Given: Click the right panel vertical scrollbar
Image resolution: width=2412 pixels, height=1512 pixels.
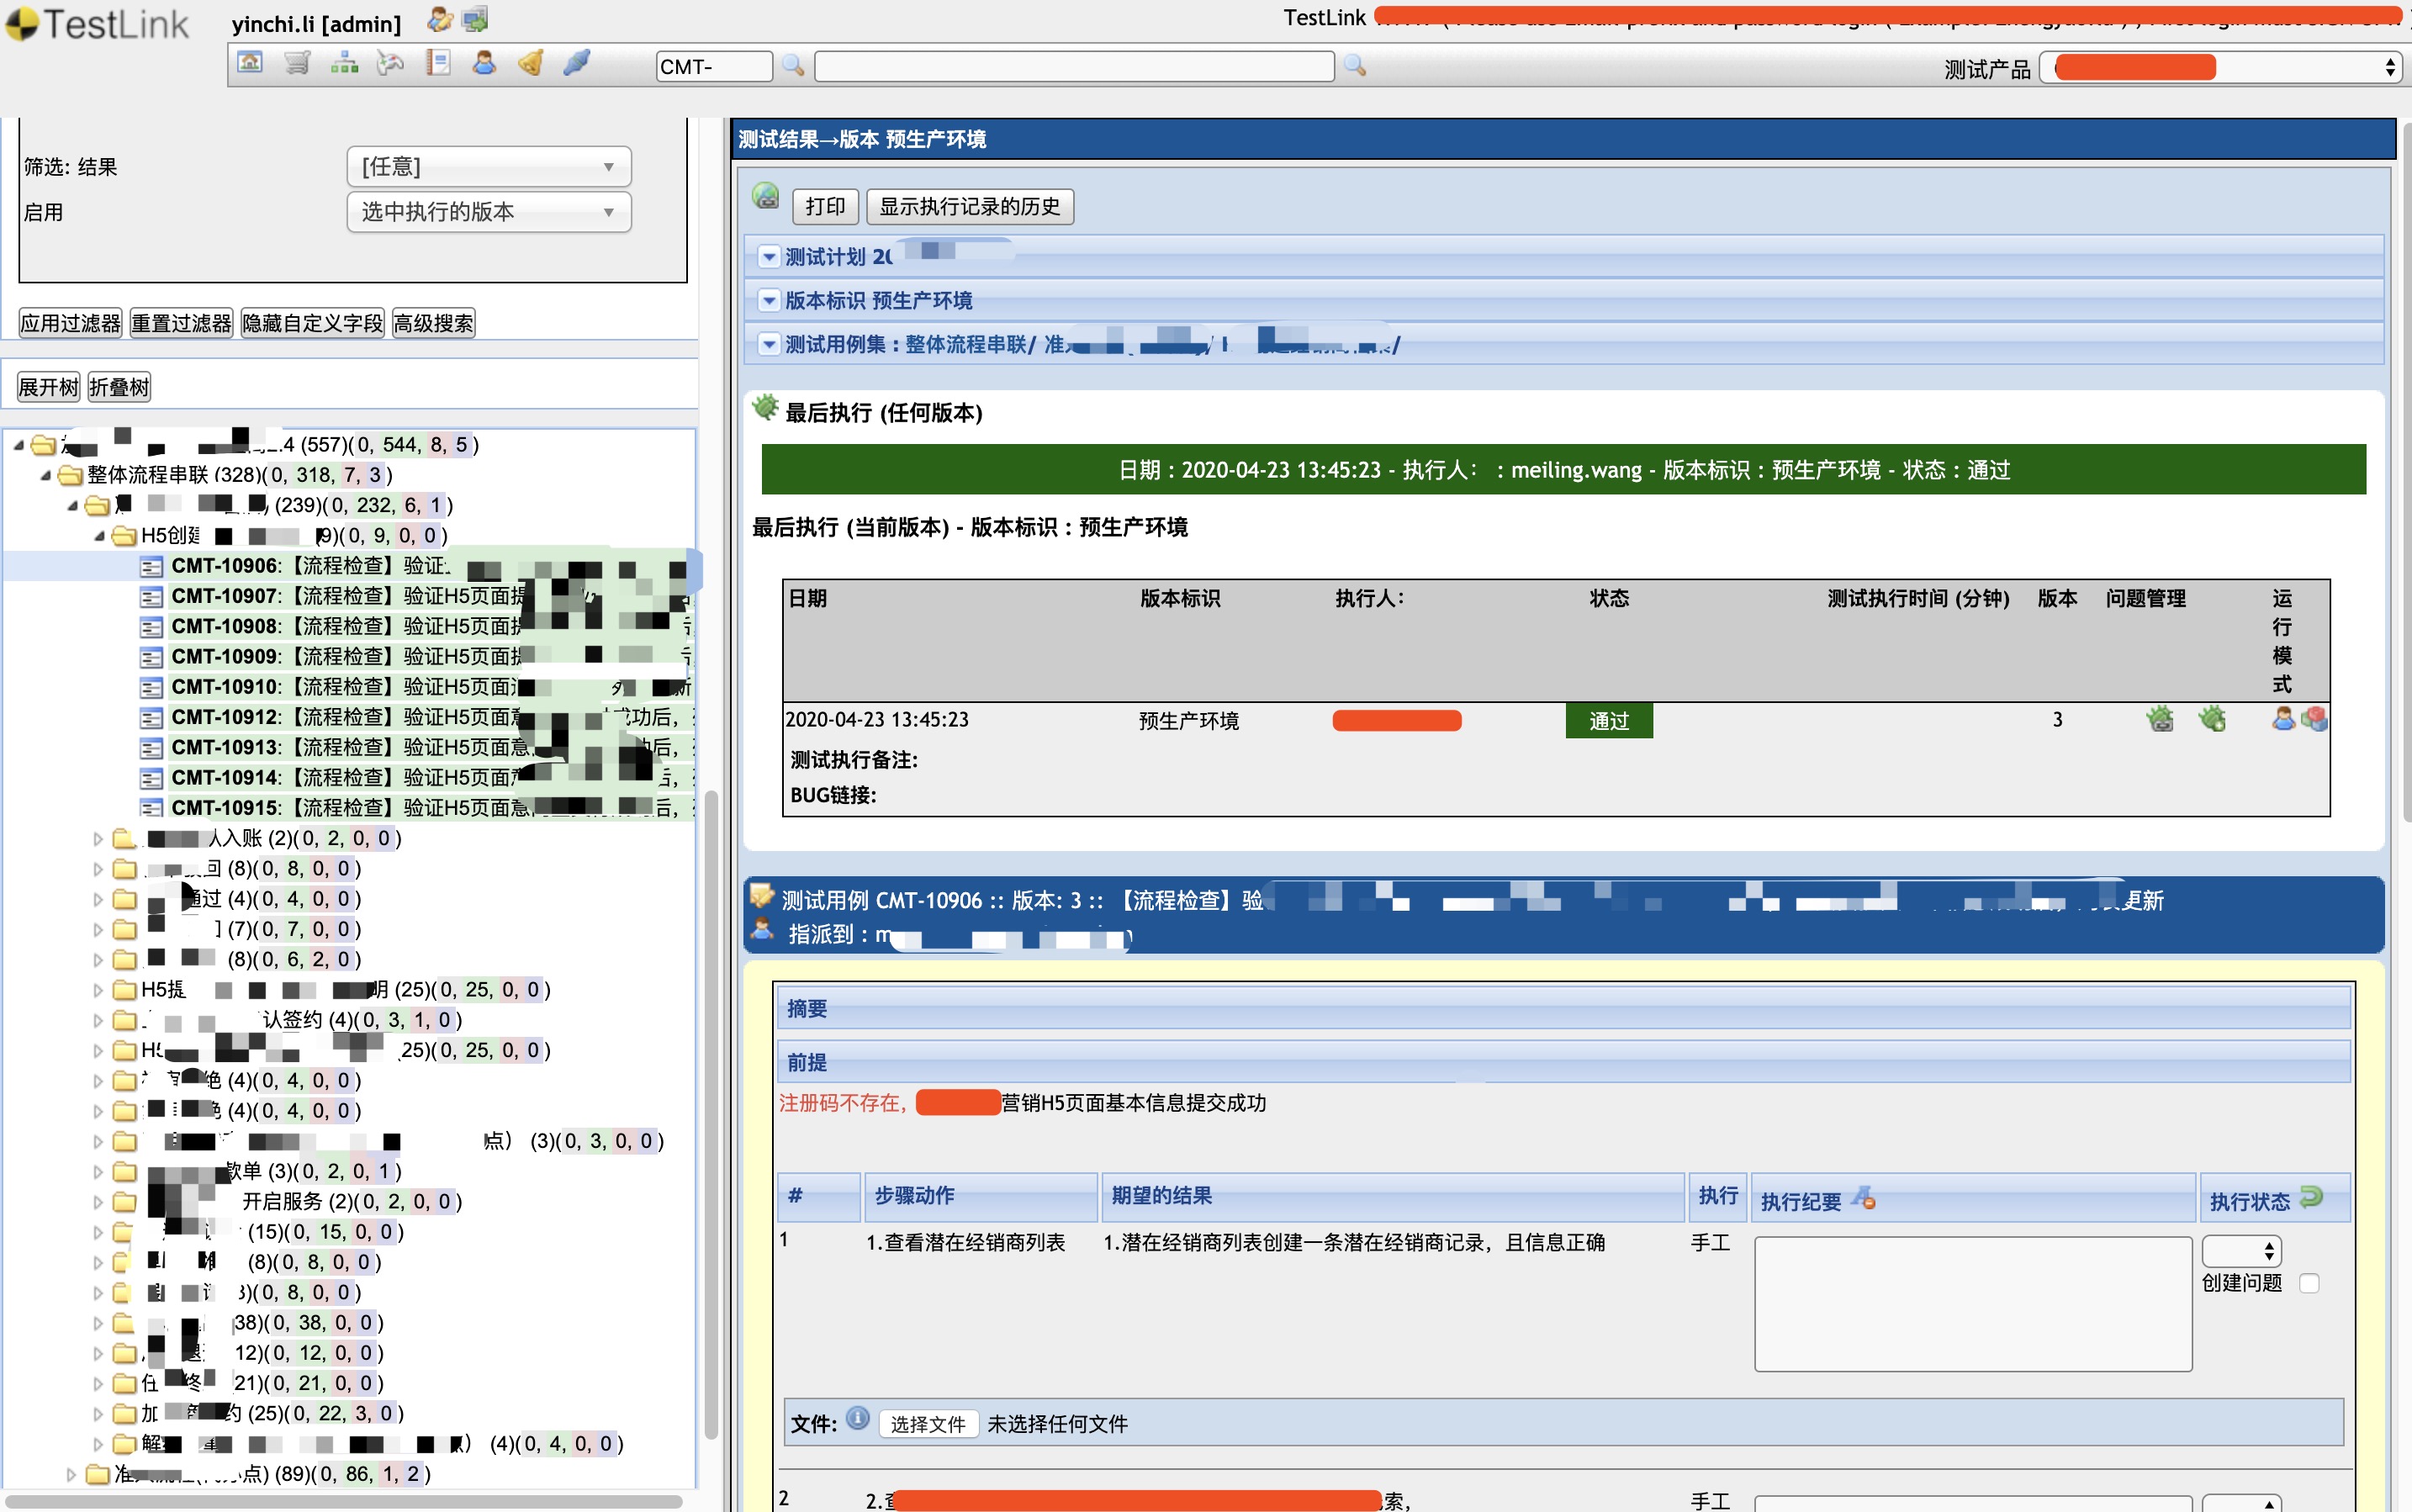Looking at the screenshot, I should pyautogui.click(x=2406, y=470).
